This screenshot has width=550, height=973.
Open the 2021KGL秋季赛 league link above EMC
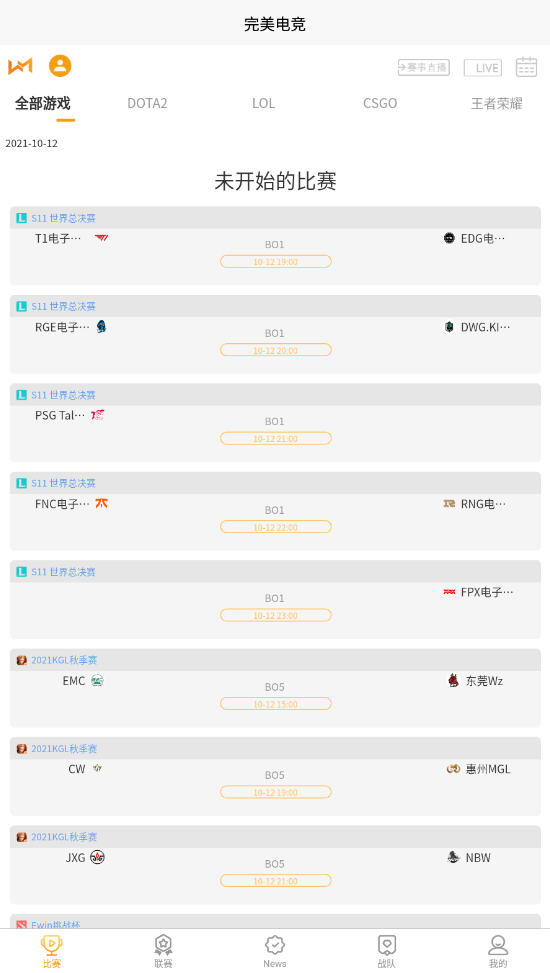point(64,660)
